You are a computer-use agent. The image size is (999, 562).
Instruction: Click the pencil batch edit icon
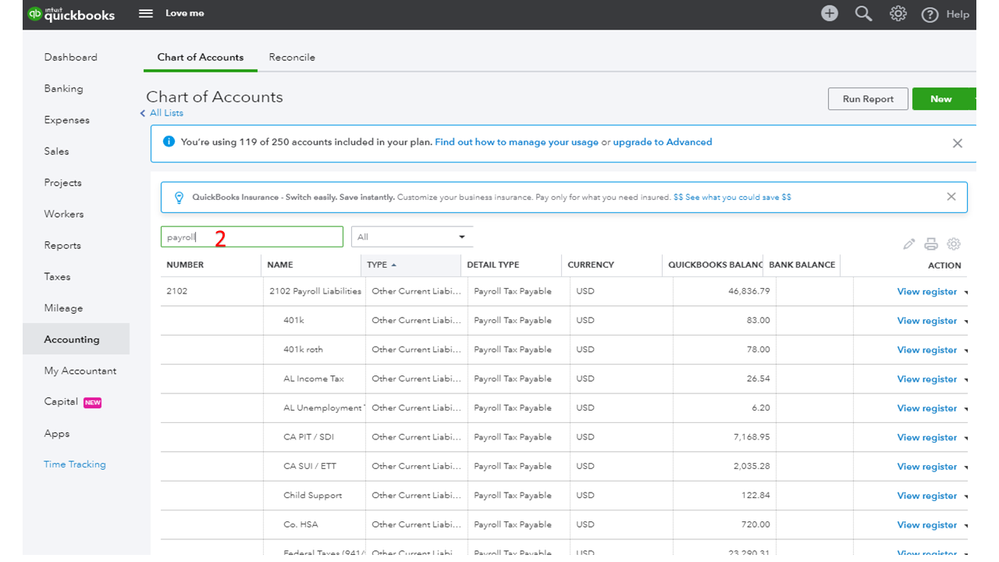(x=908, y=244)
